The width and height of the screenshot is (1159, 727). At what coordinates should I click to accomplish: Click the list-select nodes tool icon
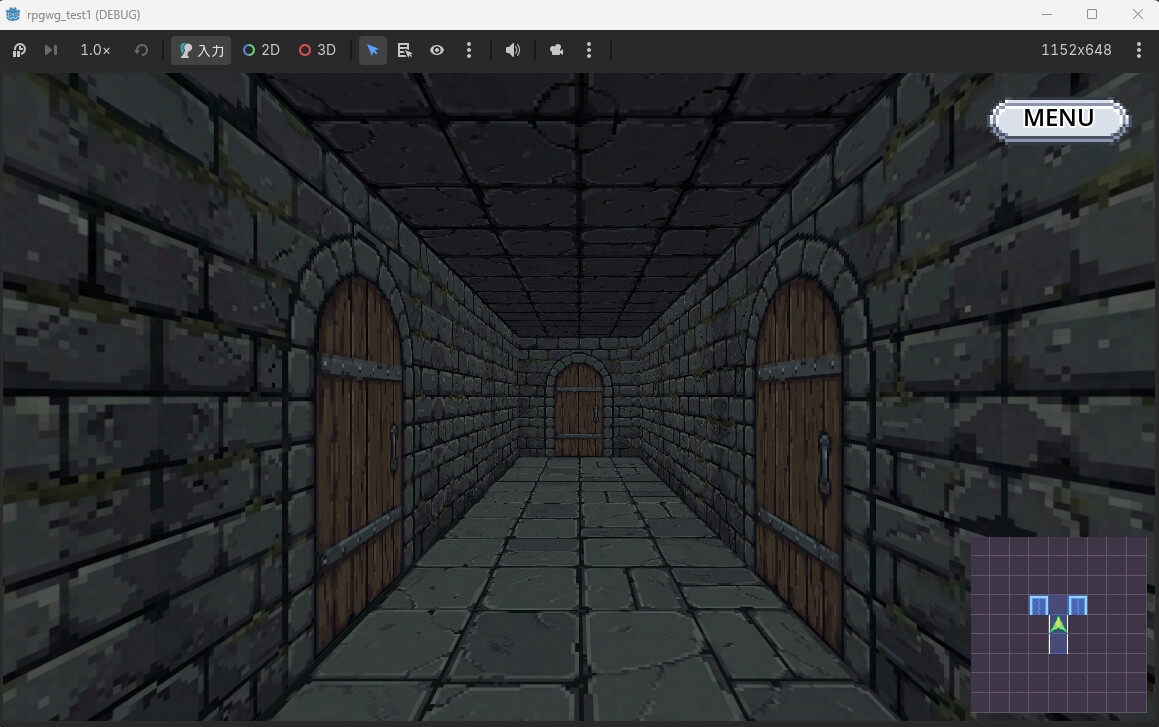point(404,50)
